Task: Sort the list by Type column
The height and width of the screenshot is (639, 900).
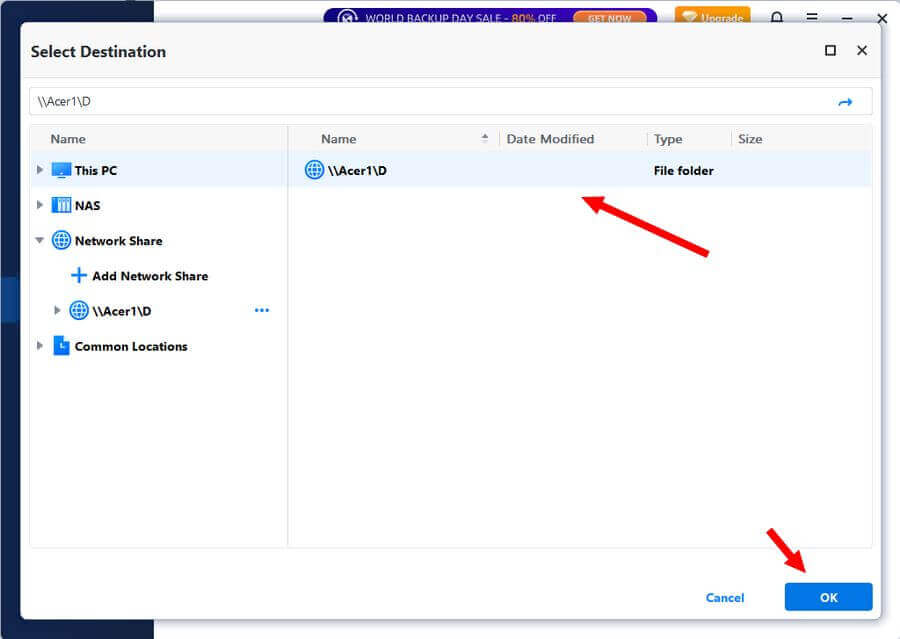Action: pos(668,139)
